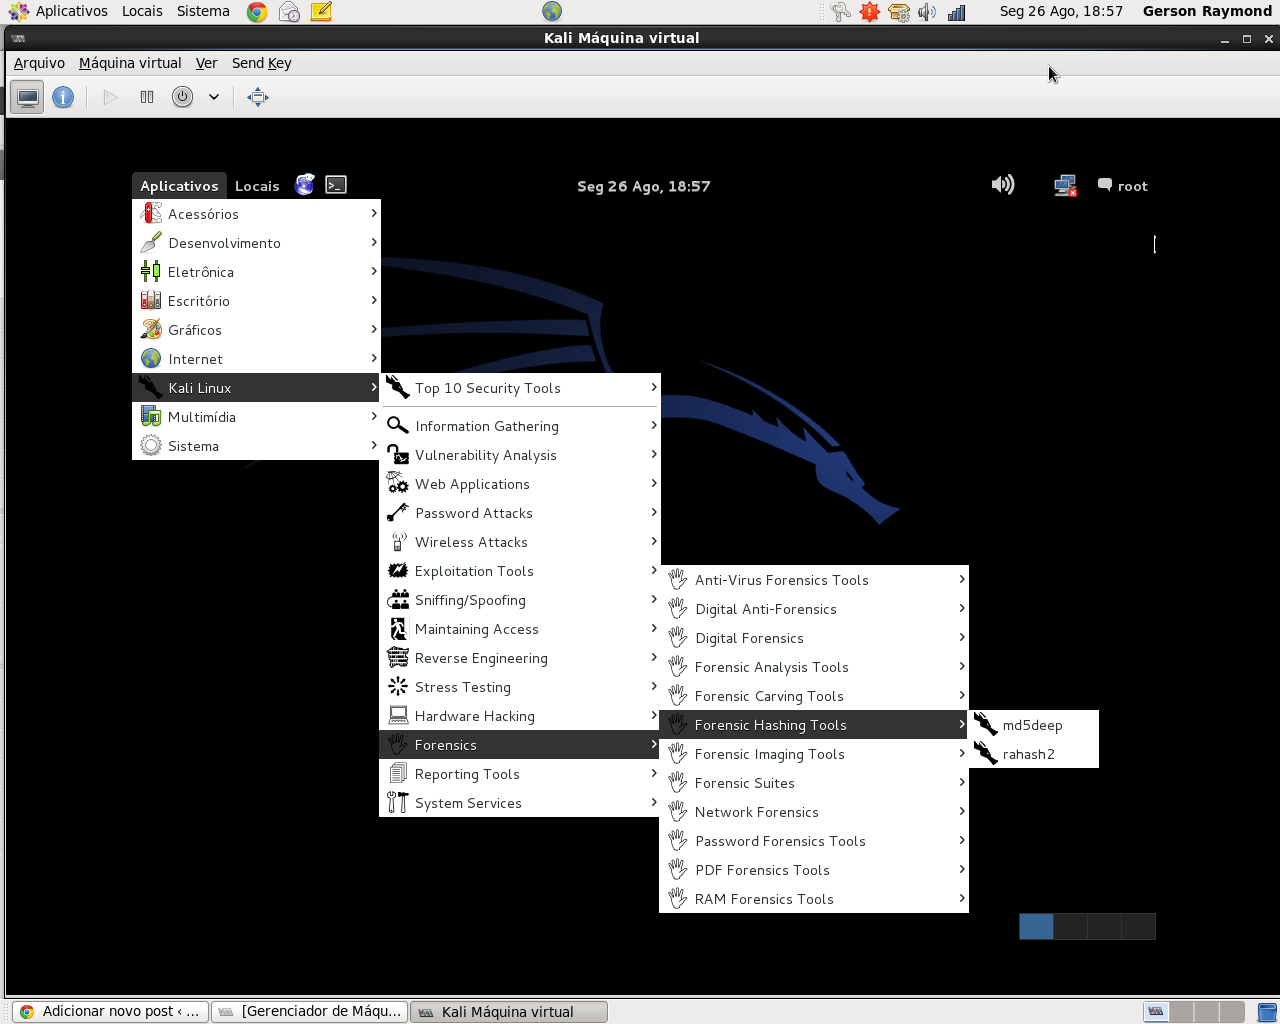The width and height of the screenshot is (1280, 1024).
Task: Open the sticky notes icon in host panel
Action: point(321,12)
